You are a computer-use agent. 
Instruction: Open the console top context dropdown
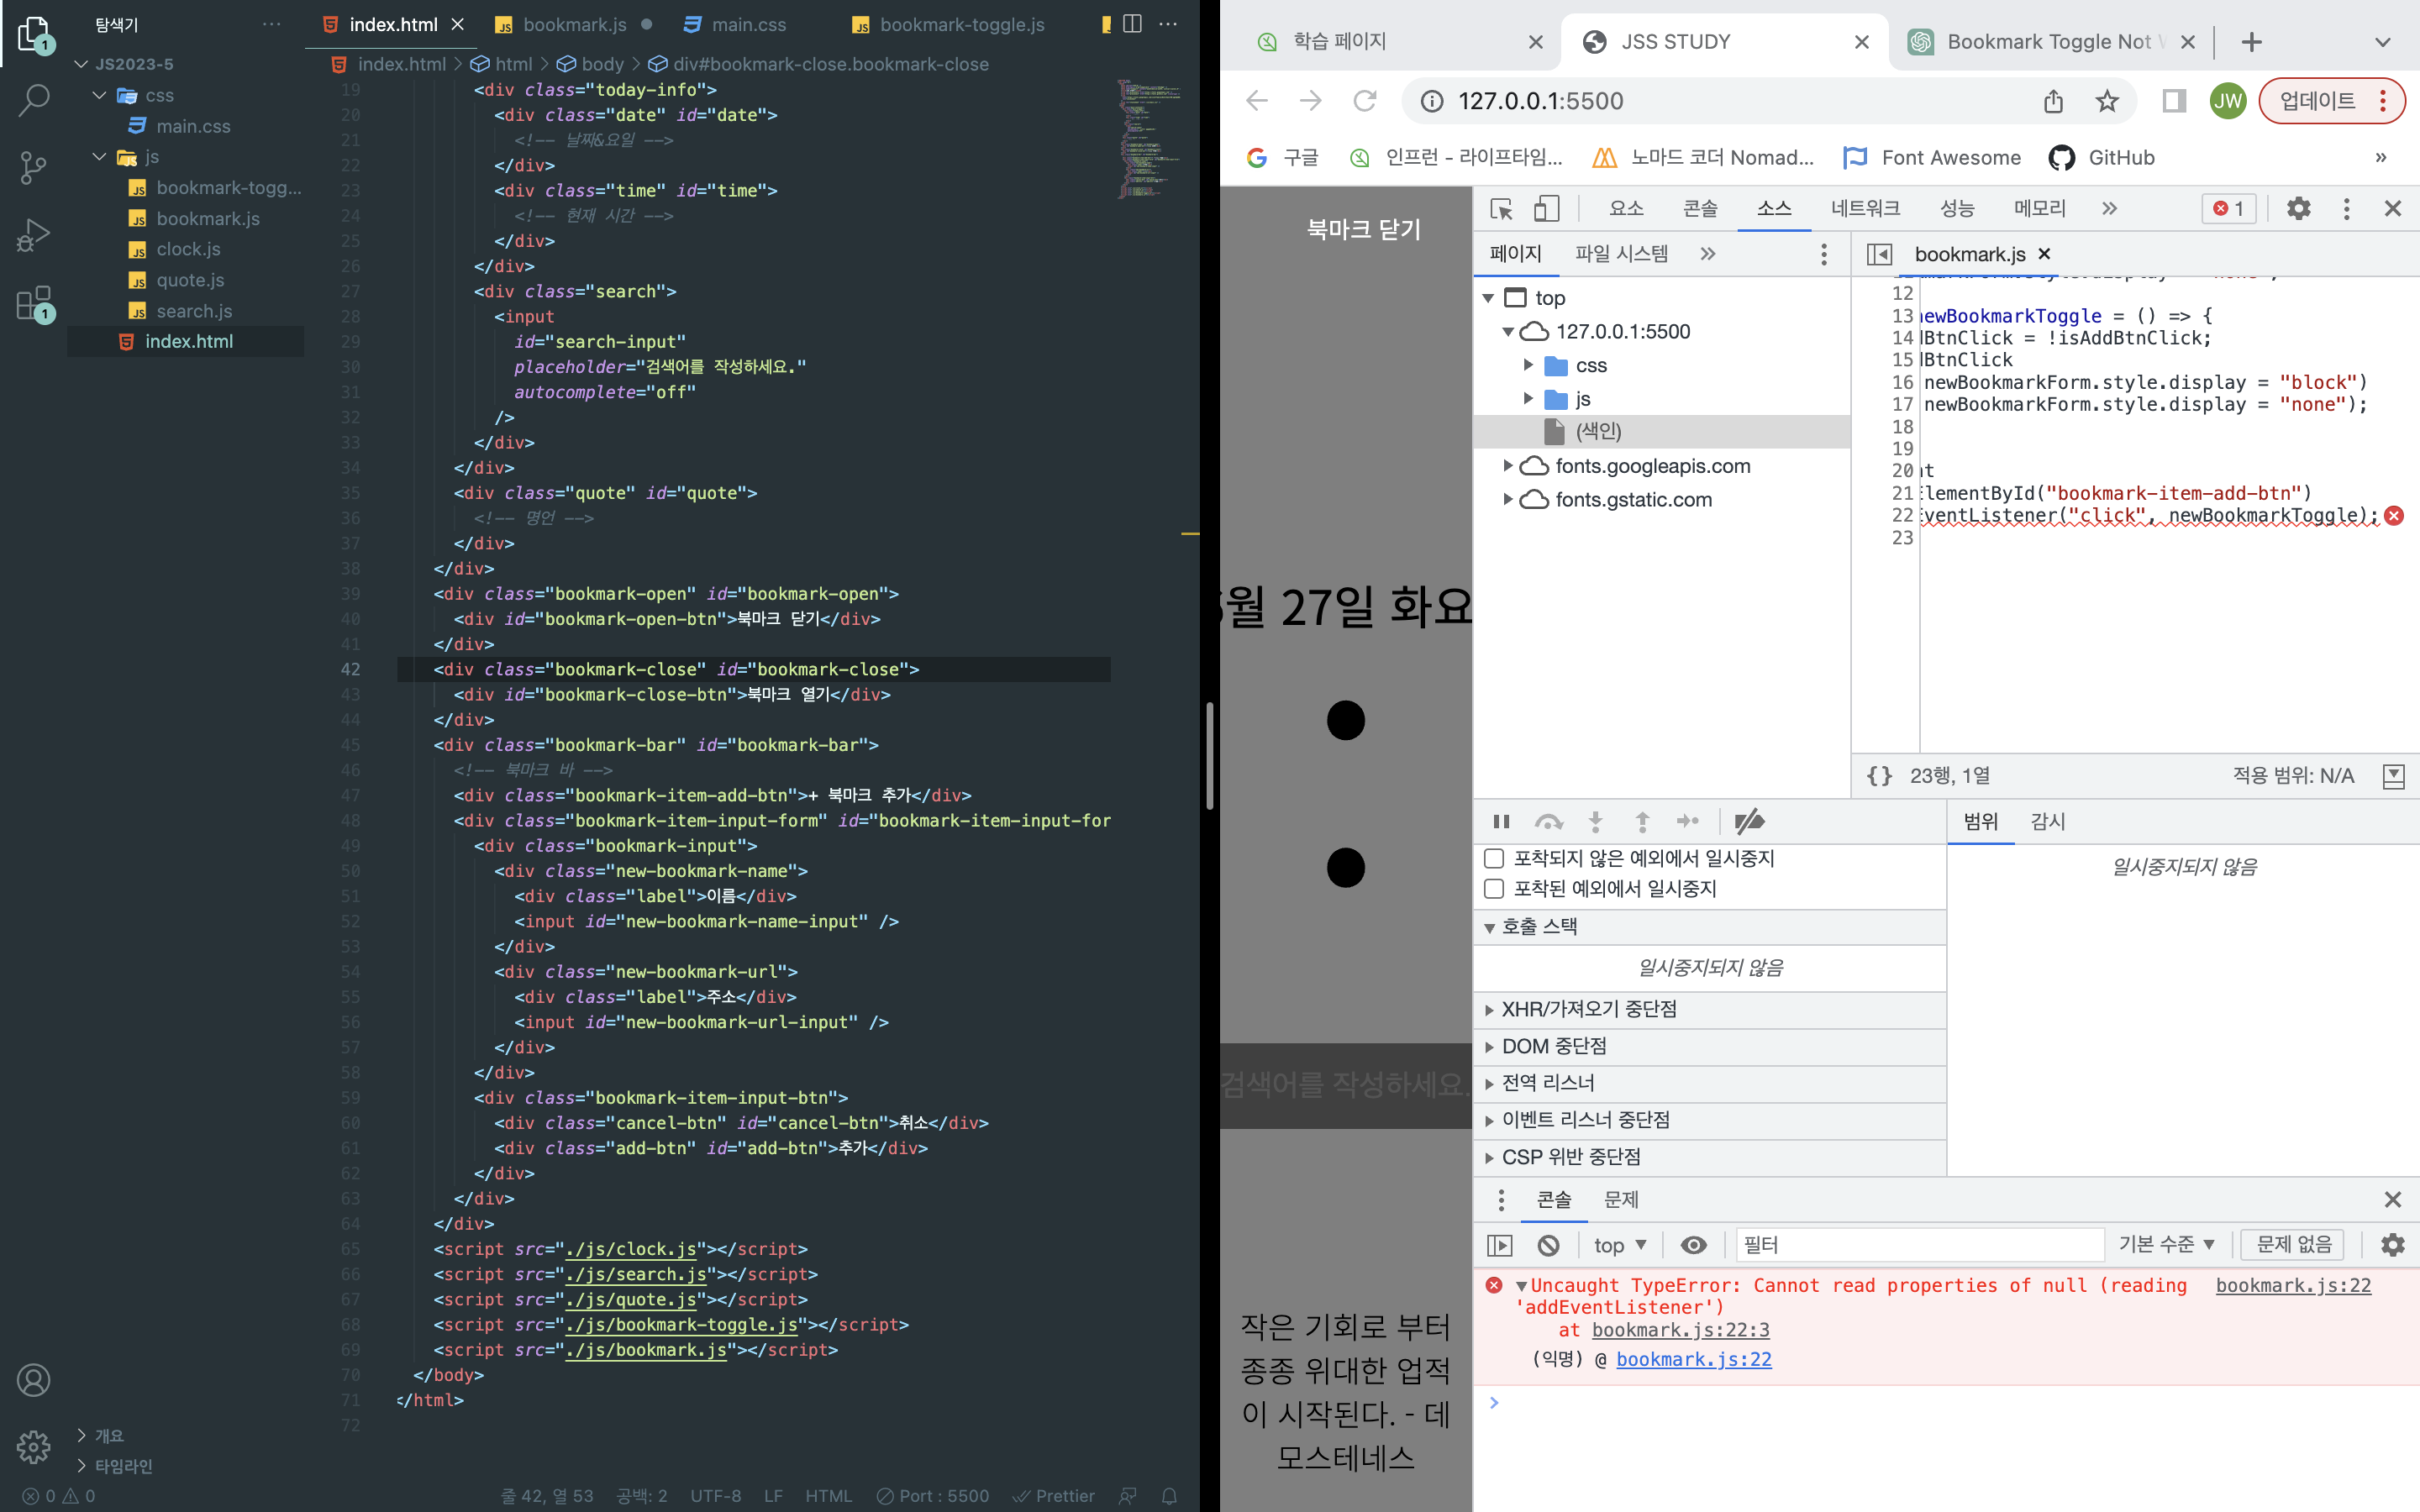(1620, 1245)
